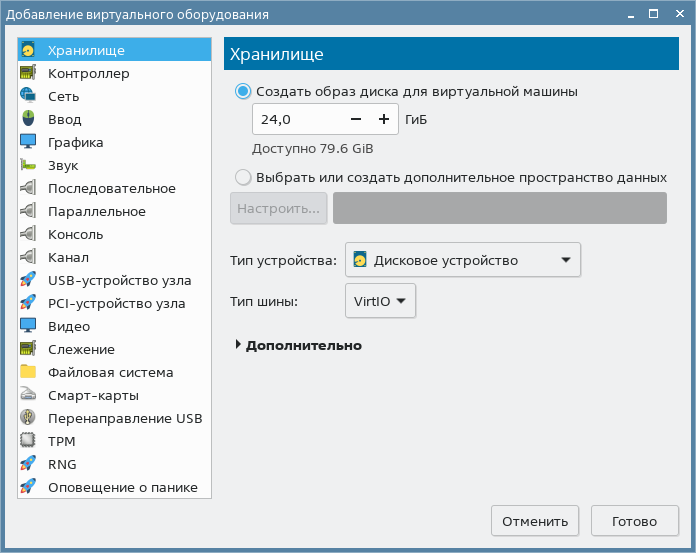
Task: Open the device type dropdown "Дисковое устройство"
Action: pos(463,261)
